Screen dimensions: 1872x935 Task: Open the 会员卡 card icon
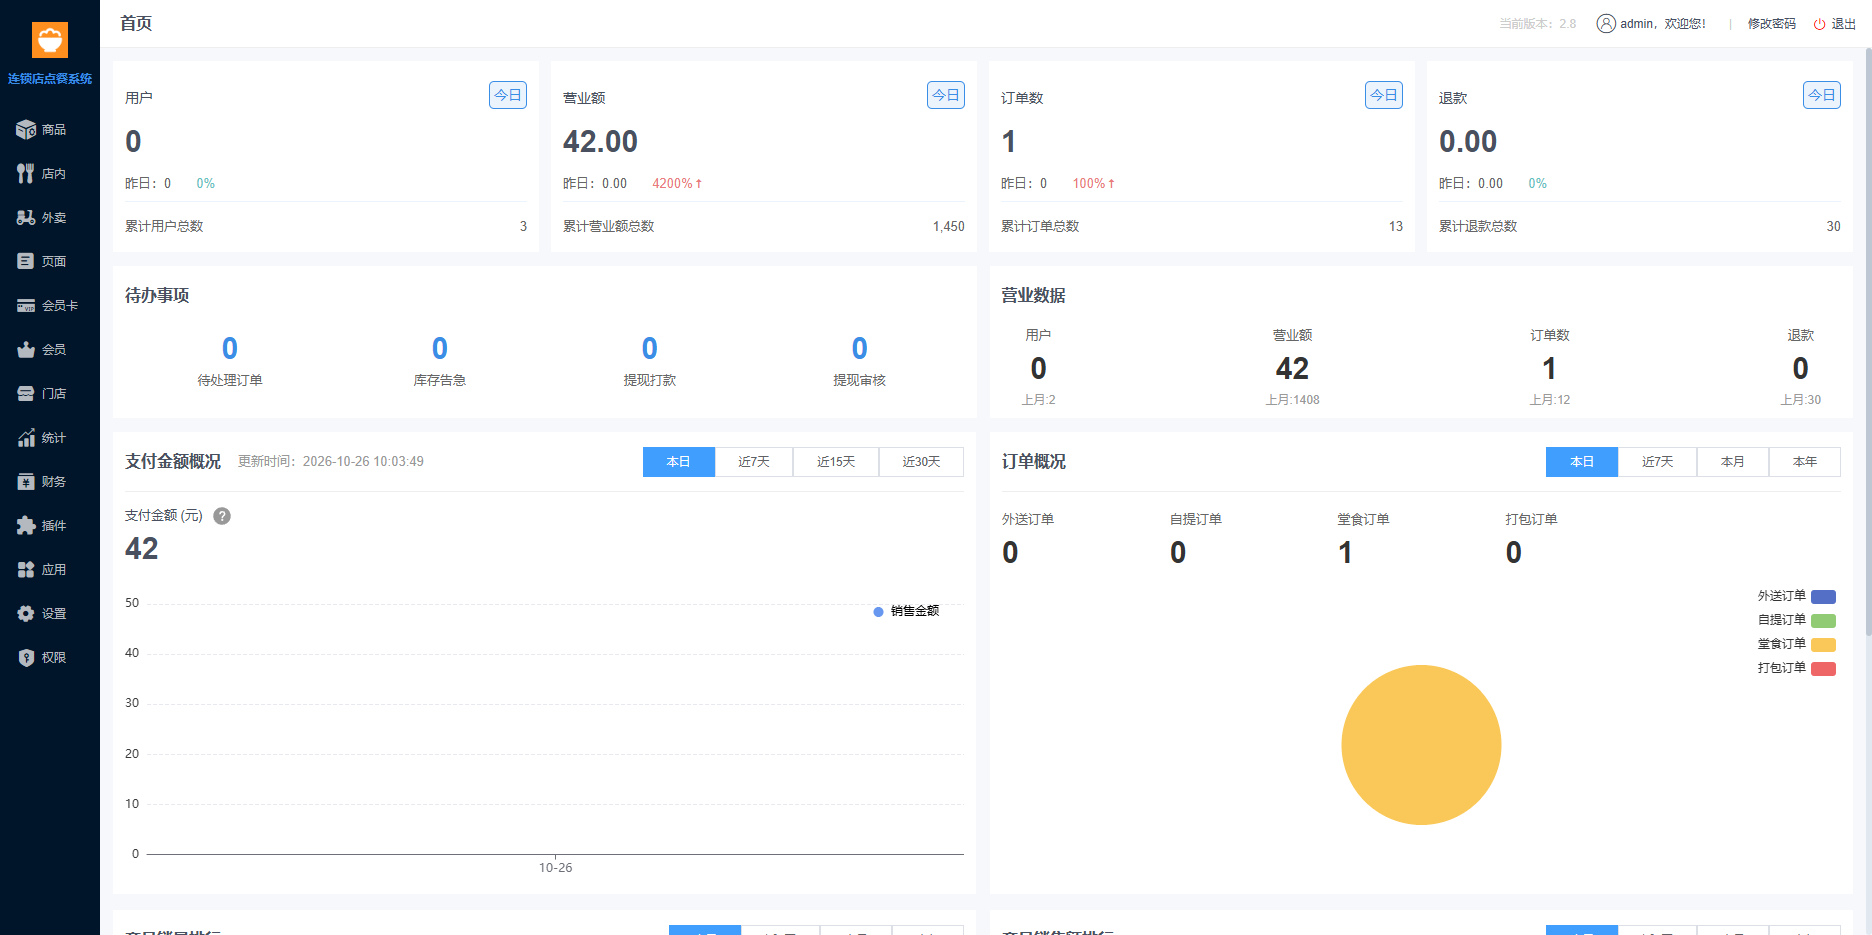(x=26, y=306)
